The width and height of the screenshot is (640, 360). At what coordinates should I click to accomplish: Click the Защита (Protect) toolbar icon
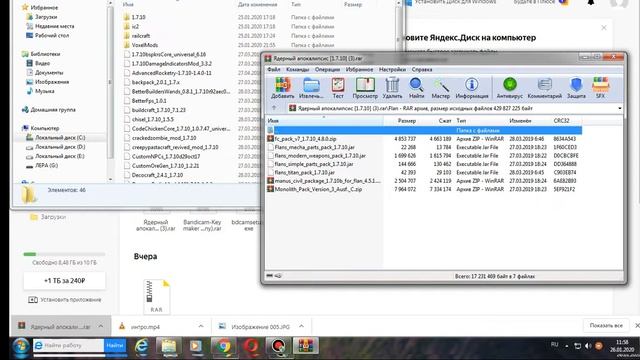click(576, 88)
